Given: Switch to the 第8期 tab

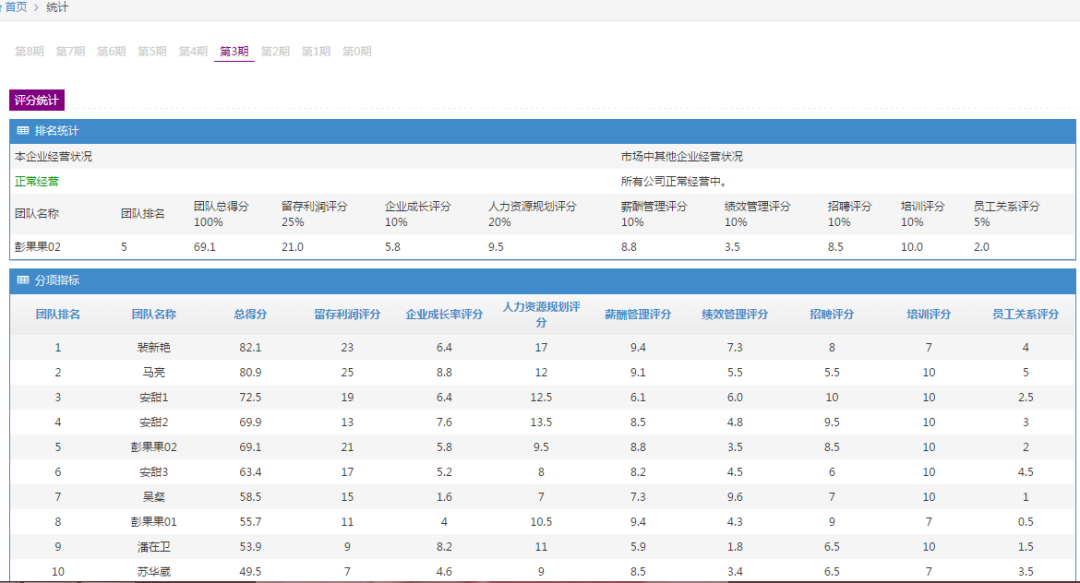Looking at the screenshot, I should [29, 51].
